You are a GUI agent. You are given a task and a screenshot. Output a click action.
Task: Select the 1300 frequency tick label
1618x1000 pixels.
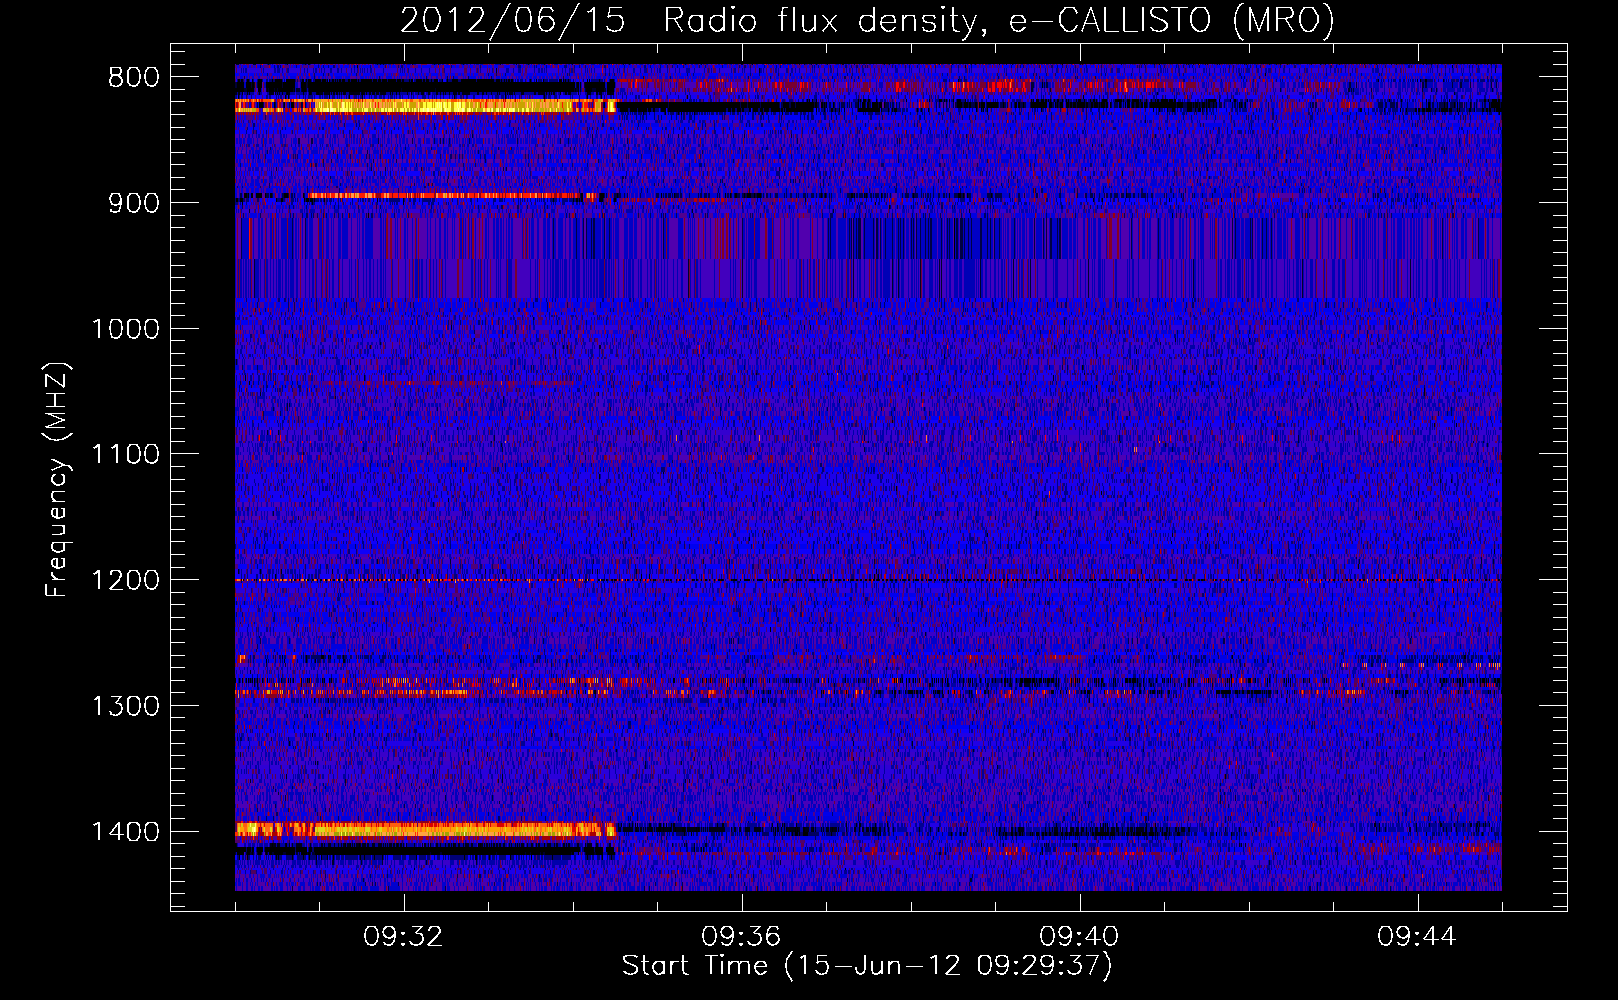click(x=125, y=707)
